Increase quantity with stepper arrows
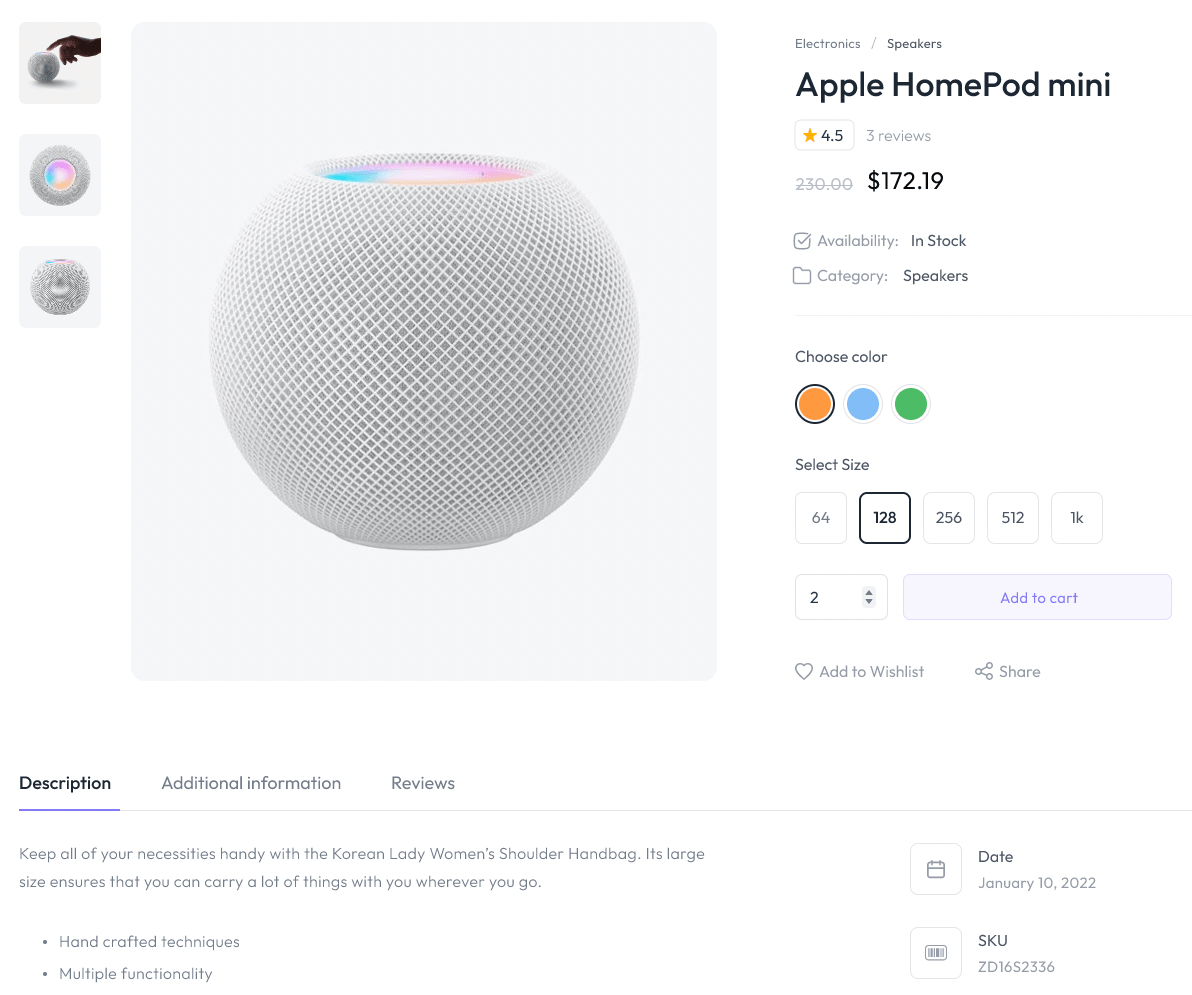 click(x=869, y=592)
